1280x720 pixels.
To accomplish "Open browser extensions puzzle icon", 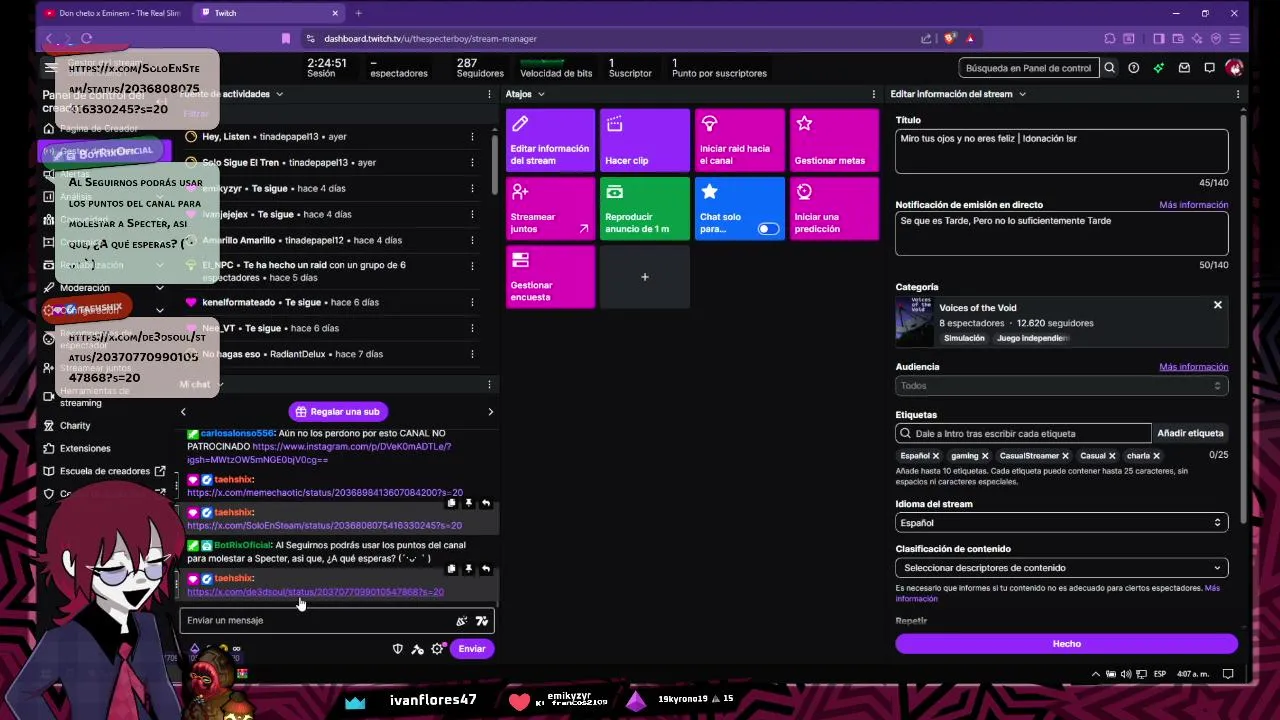I will [x=1110, y=38].
